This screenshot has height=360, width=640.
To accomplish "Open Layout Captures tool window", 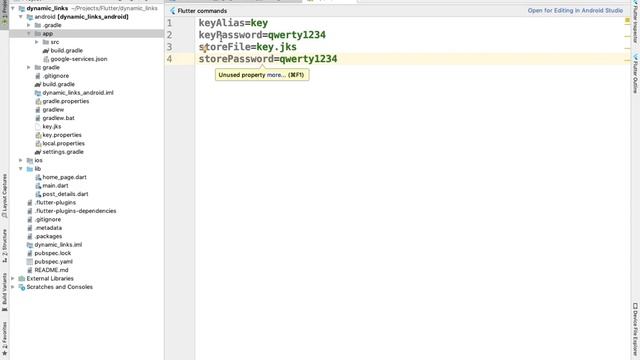I will point(4,196).
